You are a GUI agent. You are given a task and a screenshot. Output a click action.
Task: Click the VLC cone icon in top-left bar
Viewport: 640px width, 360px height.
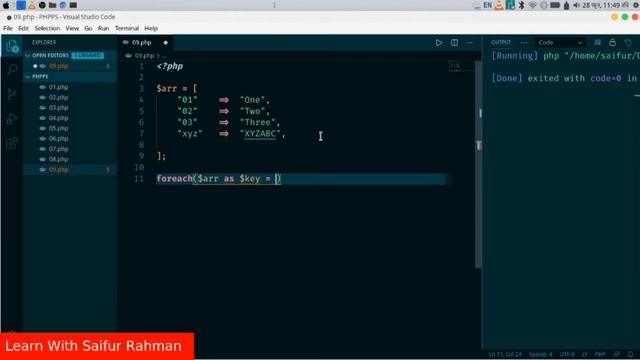[31, 5]
